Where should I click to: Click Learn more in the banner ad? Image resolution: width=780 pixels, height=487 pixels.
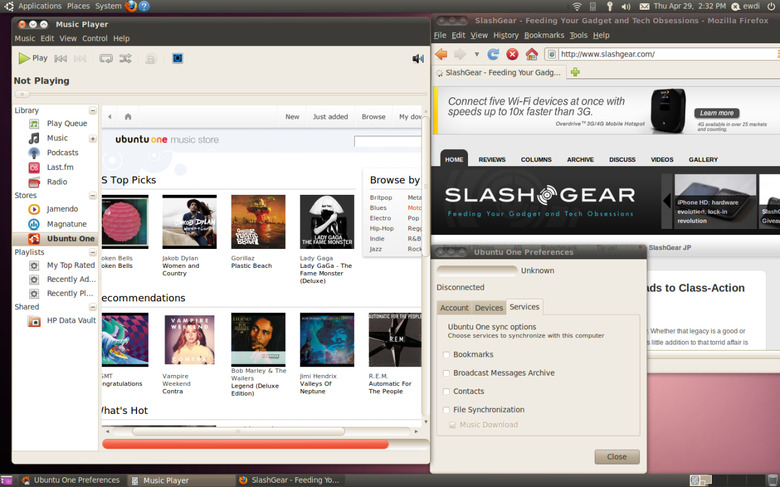pyautogui.click(x=717, y=113)
